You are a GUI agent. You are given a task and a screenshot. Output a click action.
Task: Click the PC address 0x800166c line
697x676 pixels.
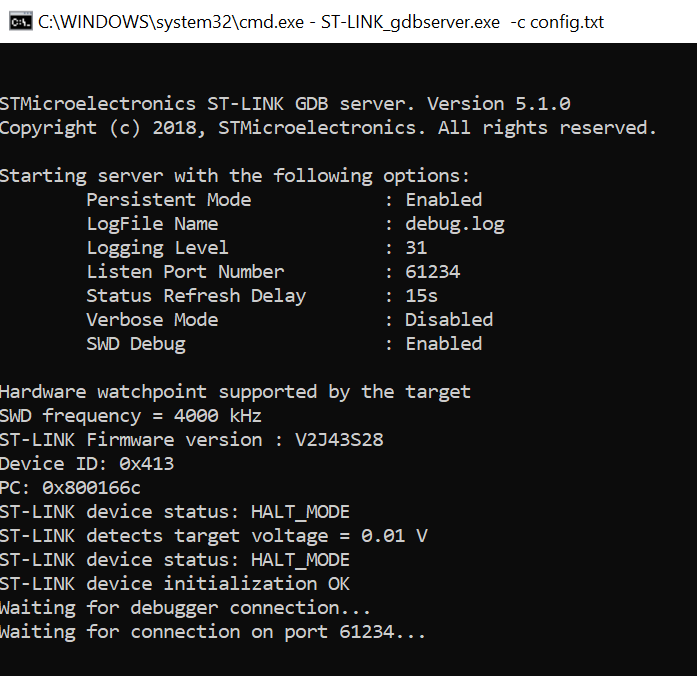(70, 488)
